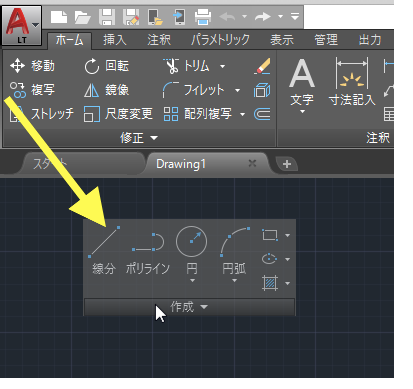413x389 pixels.
Task: Switch to the 挿入 ribbon tab
Action: [x=115, y=40]
